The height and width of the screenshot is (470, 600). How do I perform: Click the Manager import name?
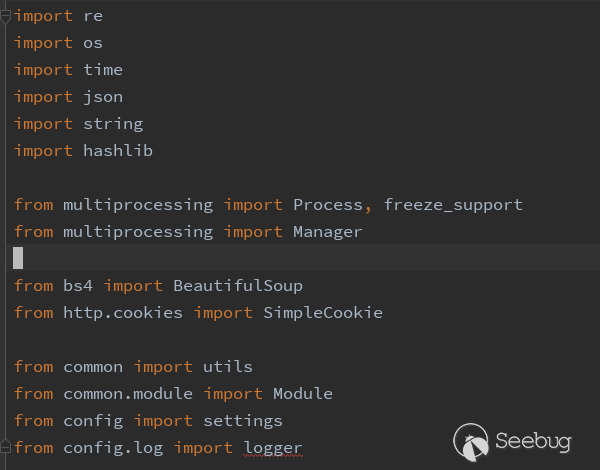pos(328,232)
